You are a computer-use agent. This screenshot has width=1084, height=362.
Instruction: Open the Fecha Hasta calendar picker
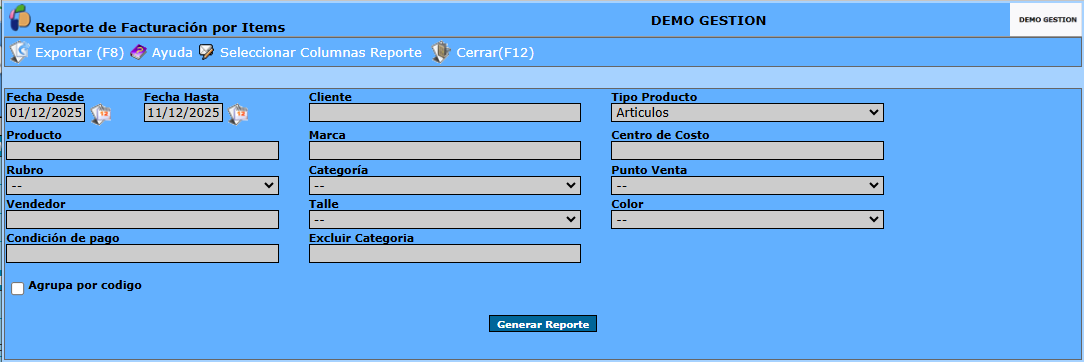[x=238, y=113]
